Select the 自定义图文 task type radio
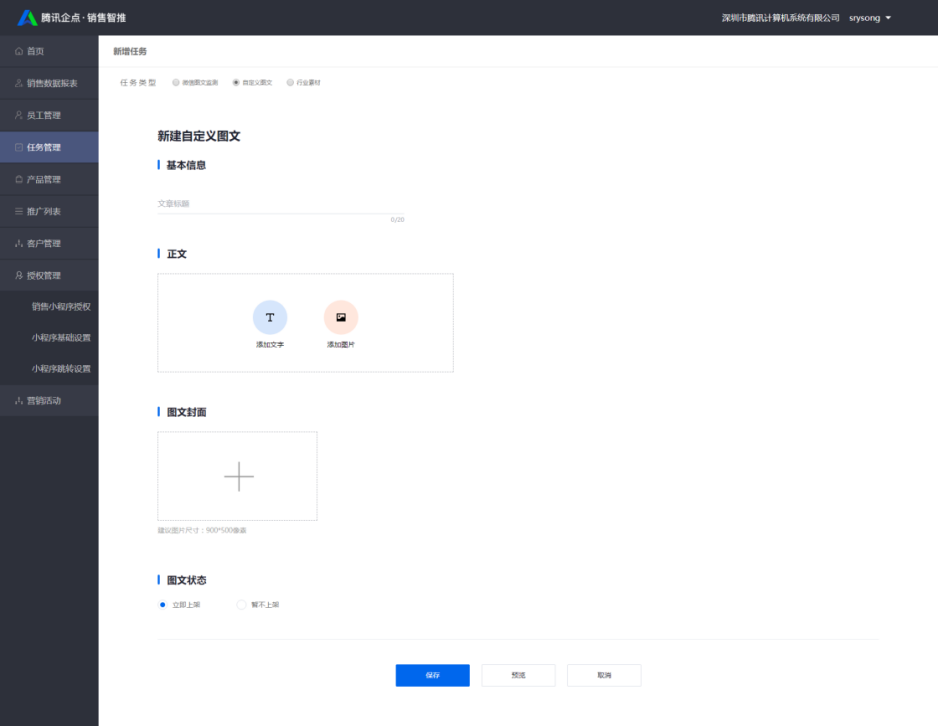Screen dimensions: 938x726 236,83
